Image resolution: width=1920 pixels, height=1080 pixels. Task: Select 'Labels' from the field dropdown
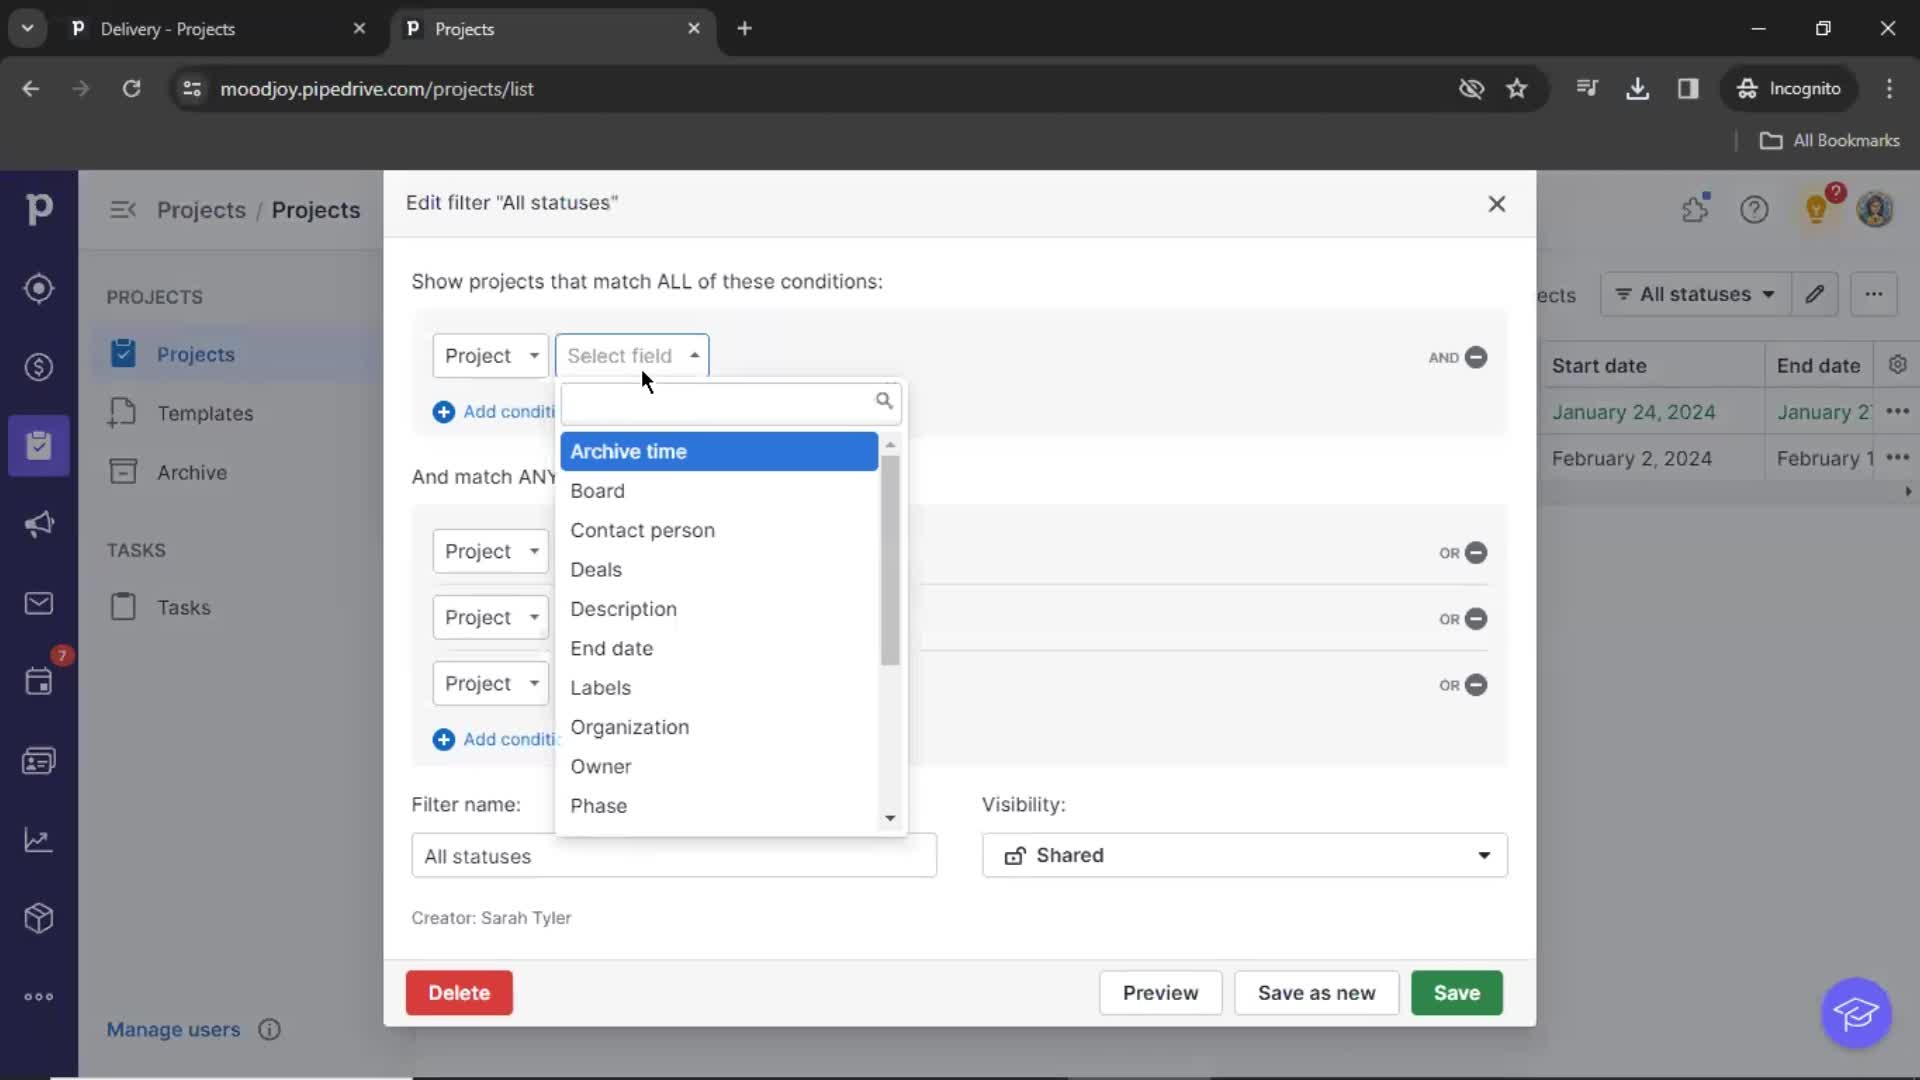(600, 687)
